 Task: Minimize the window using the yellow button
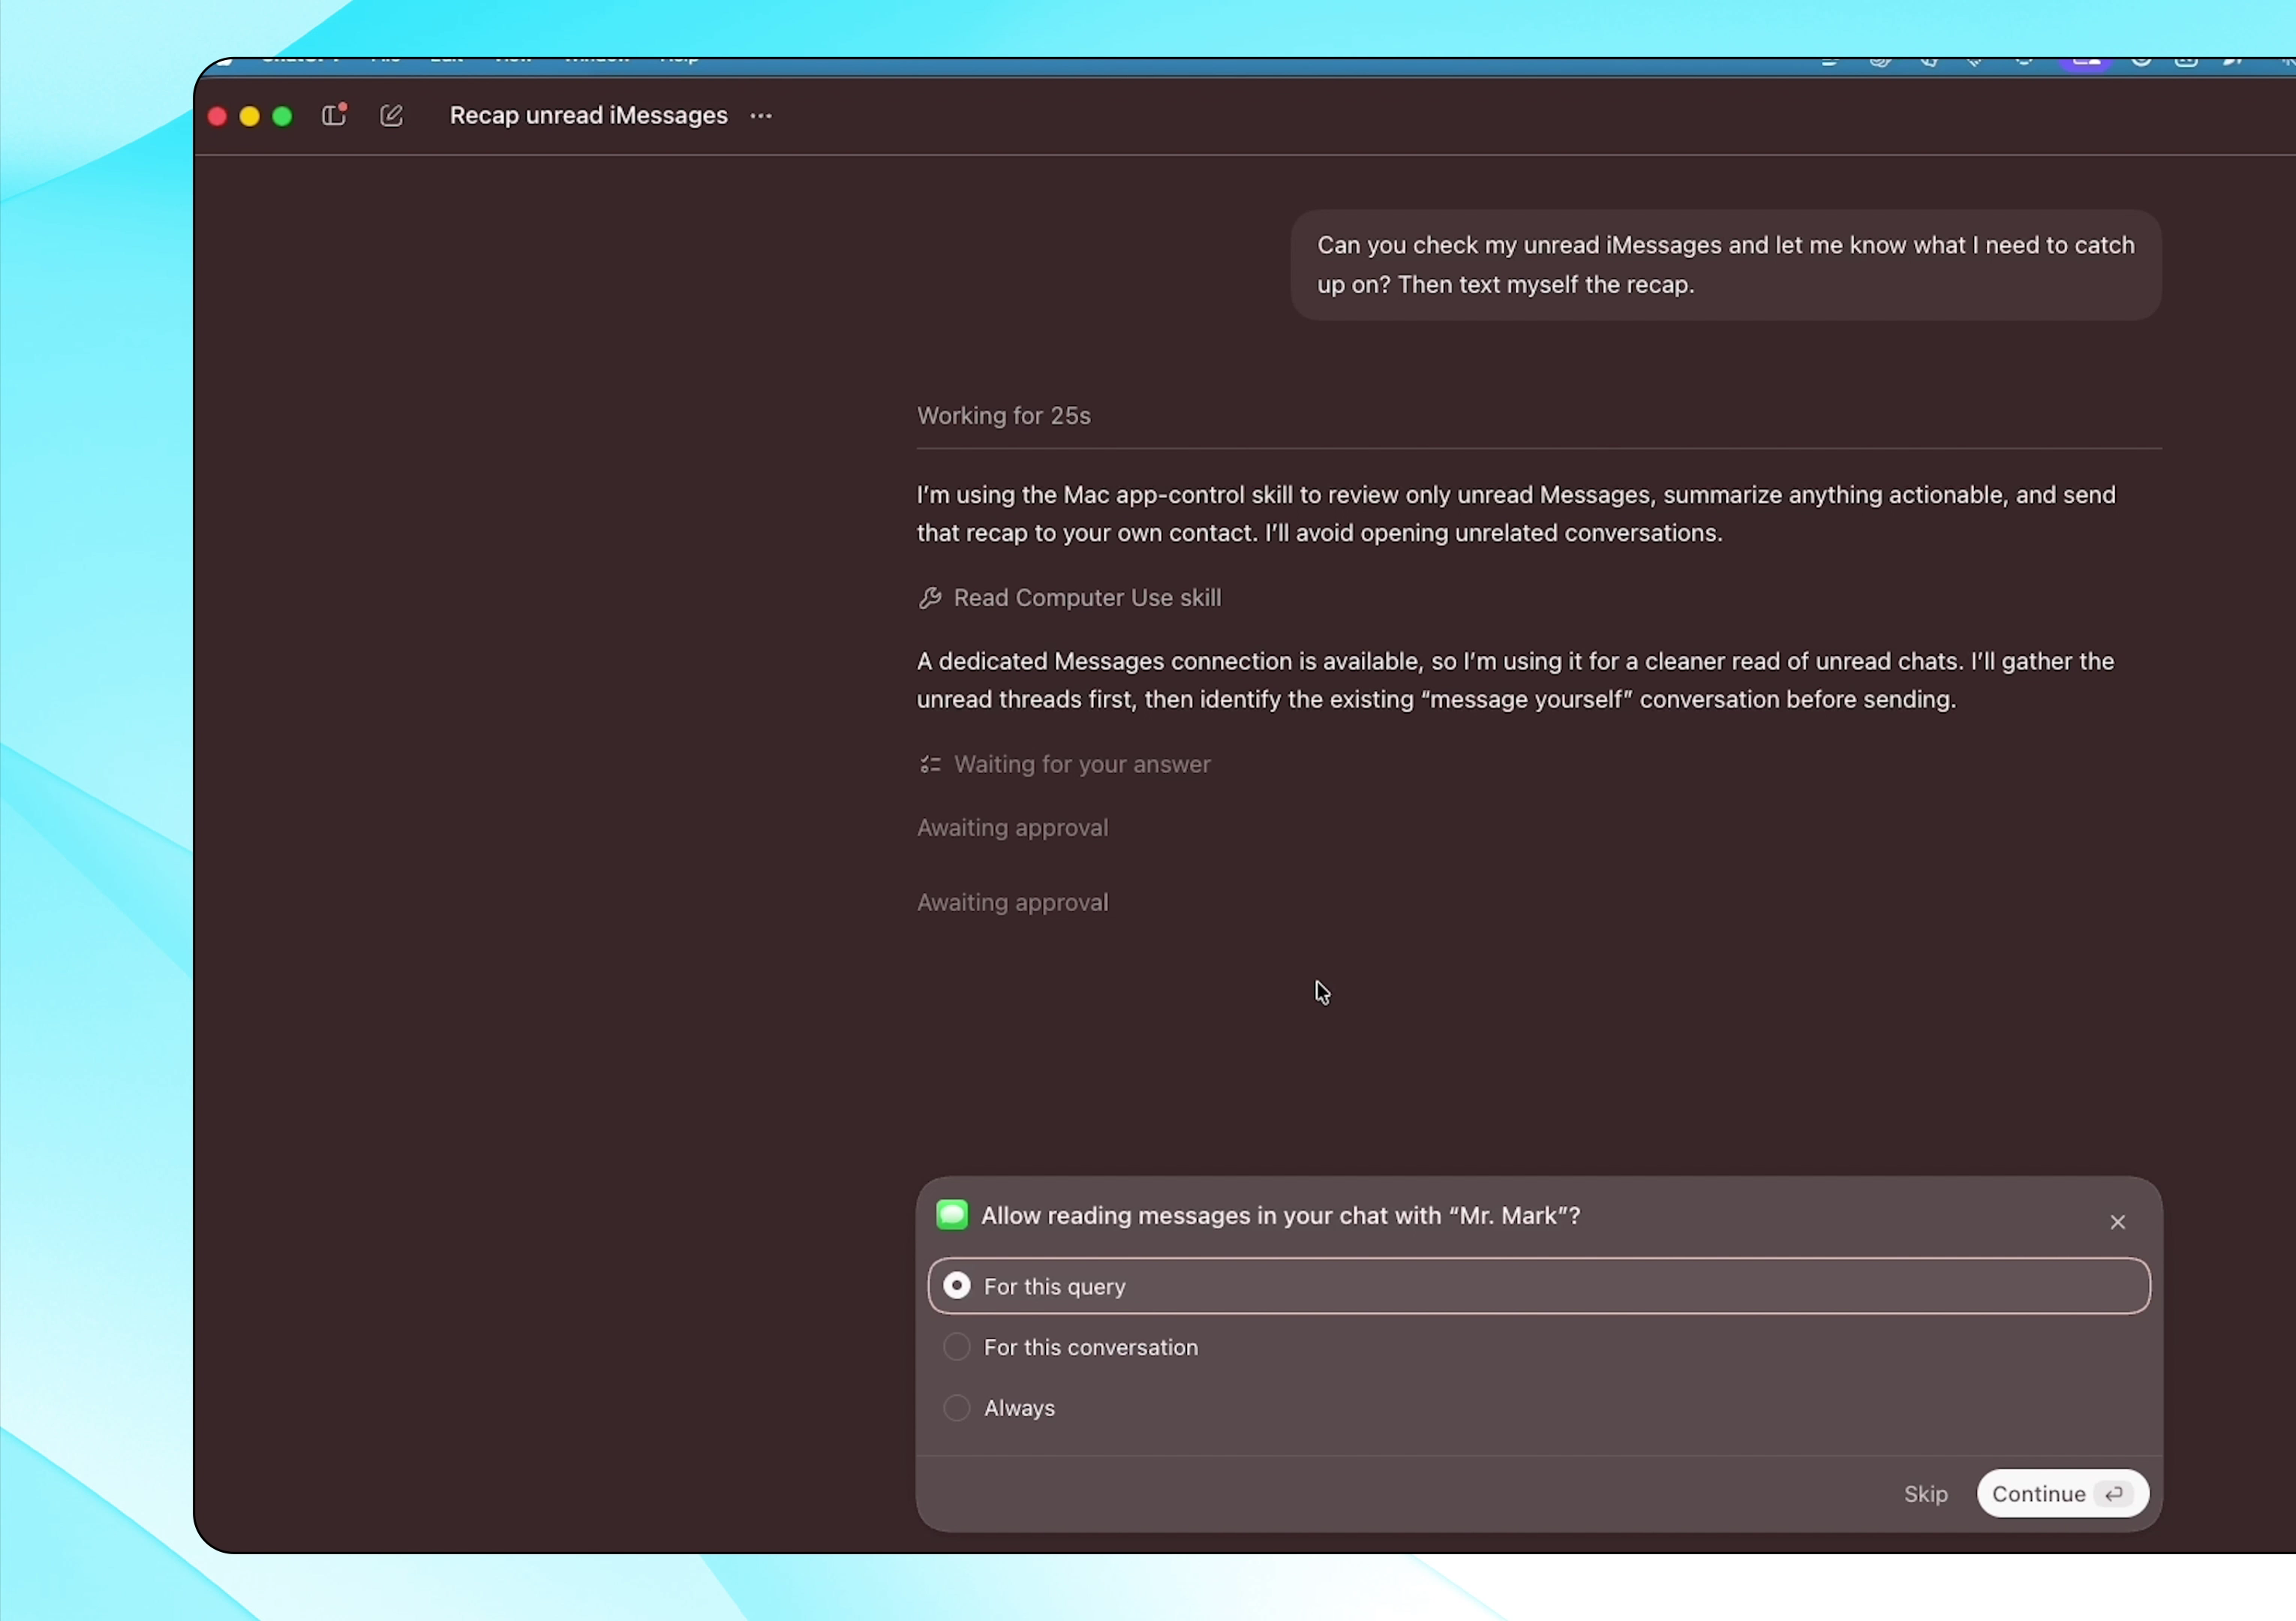point(250,116)
